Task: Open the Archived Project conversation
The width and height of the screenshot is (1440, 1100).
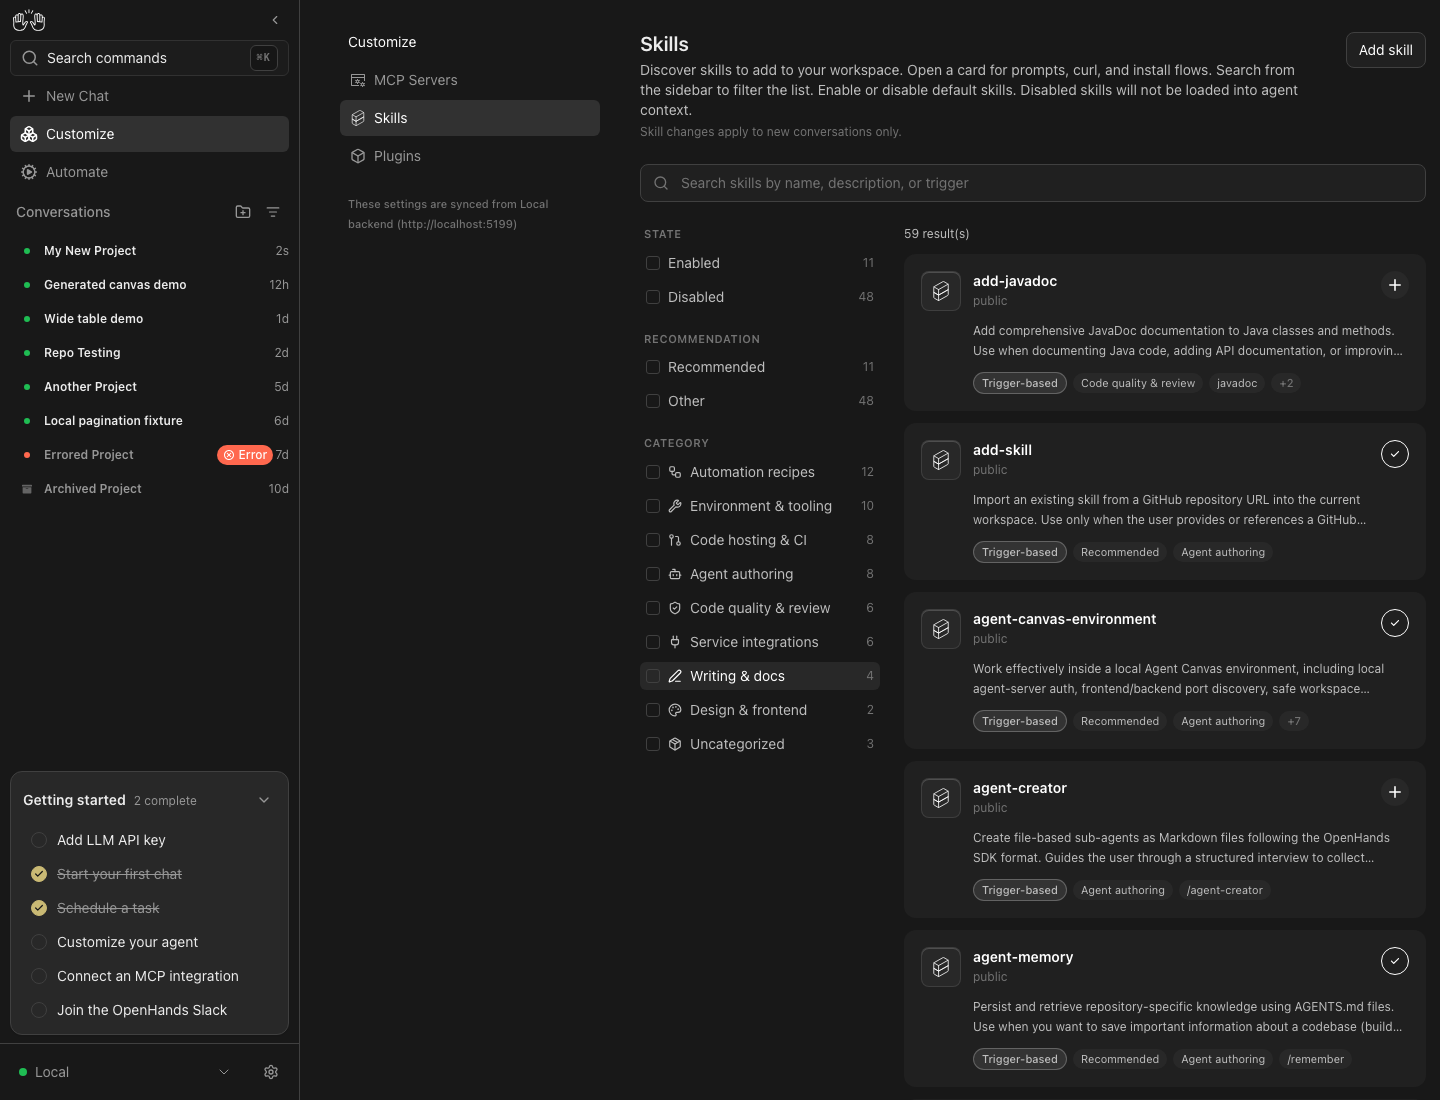Action: click(x=149, y=489)
